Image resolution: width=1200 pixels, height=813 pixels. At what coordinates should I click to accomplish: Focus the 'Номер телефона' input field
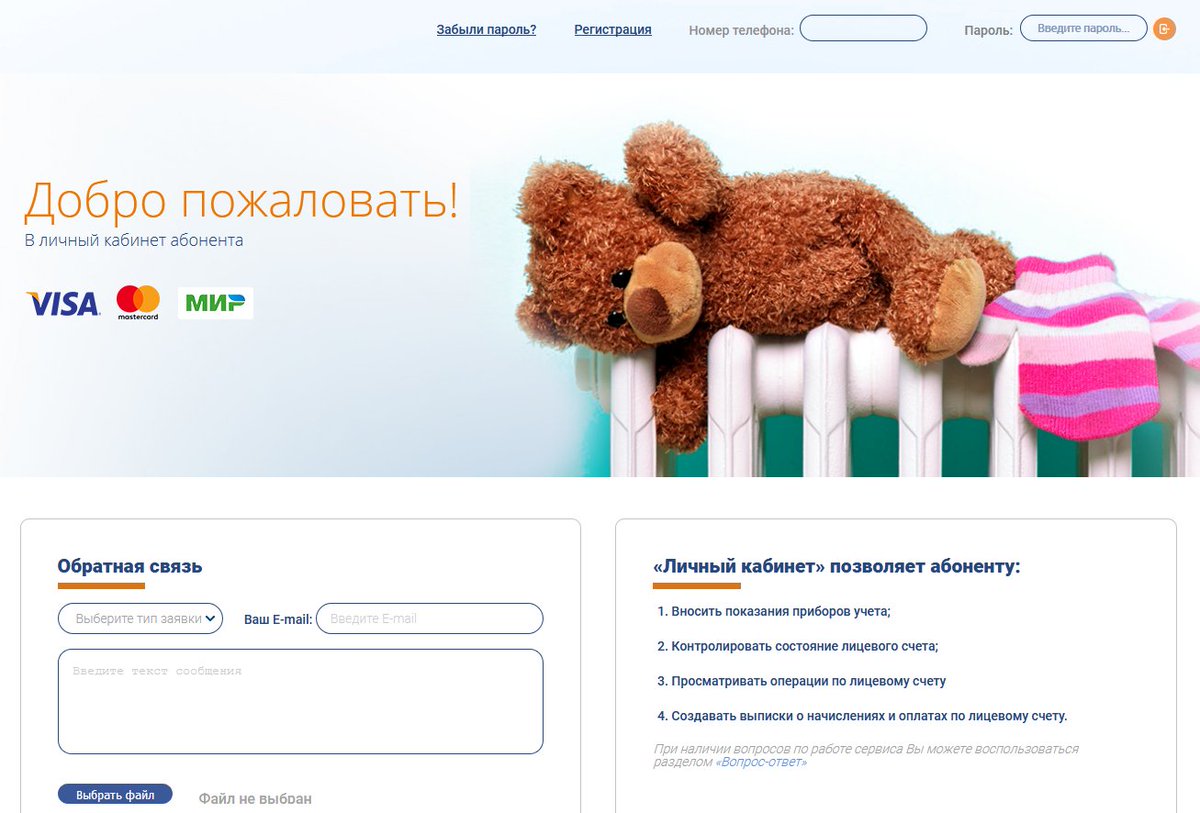(x=863, y=28)
